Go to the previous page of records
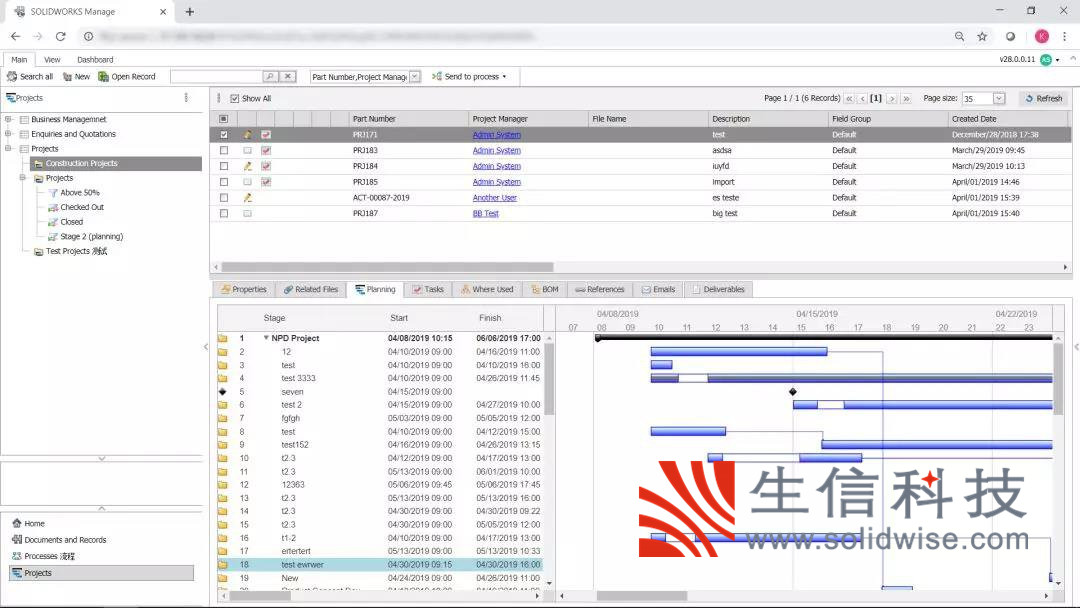Screen dimensions: 1080x608 pyautogui.click(x=862, y=98)
